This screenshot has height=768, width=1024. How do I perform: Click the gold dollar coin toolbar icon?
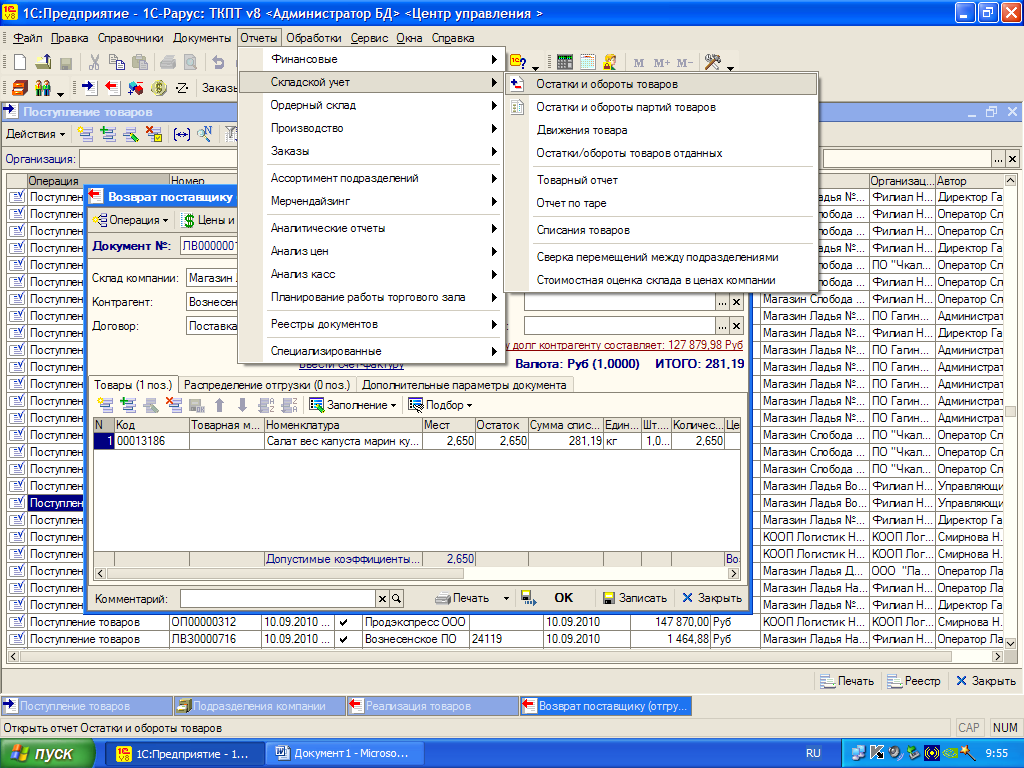[x=158, y=88]
